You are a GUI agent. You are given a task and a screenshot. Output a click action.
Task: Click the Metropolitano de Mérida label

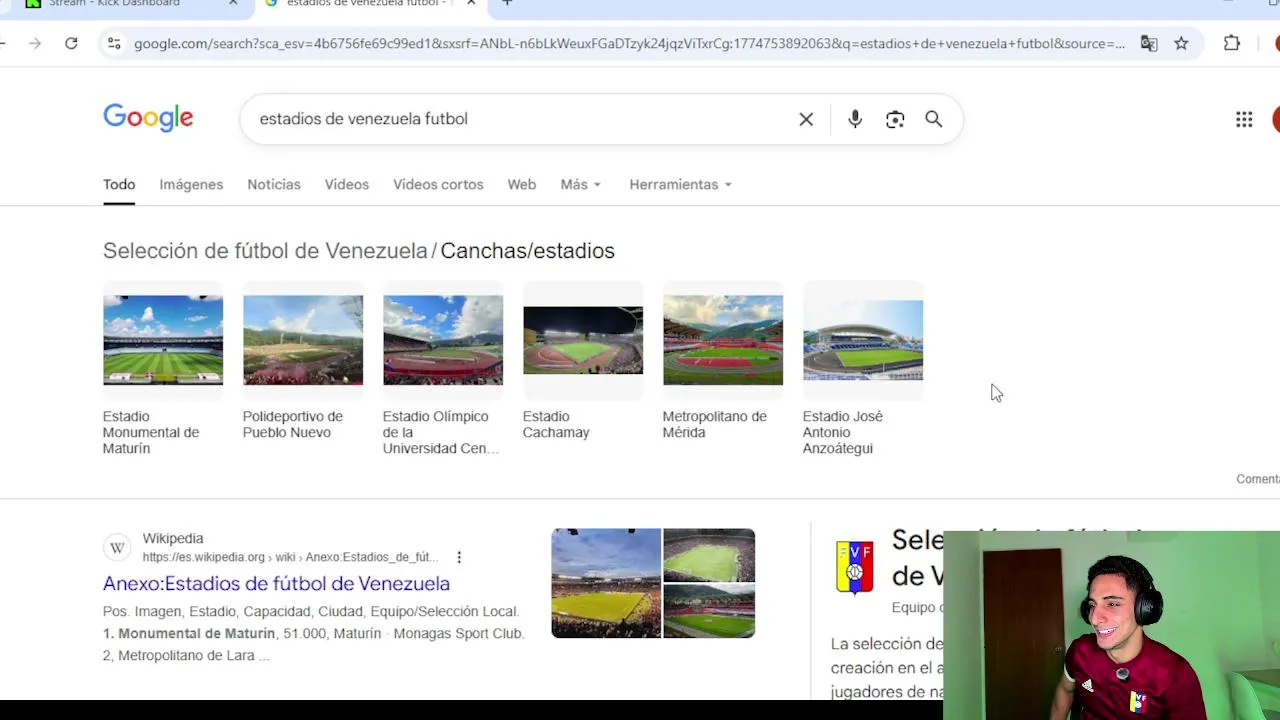714,424
